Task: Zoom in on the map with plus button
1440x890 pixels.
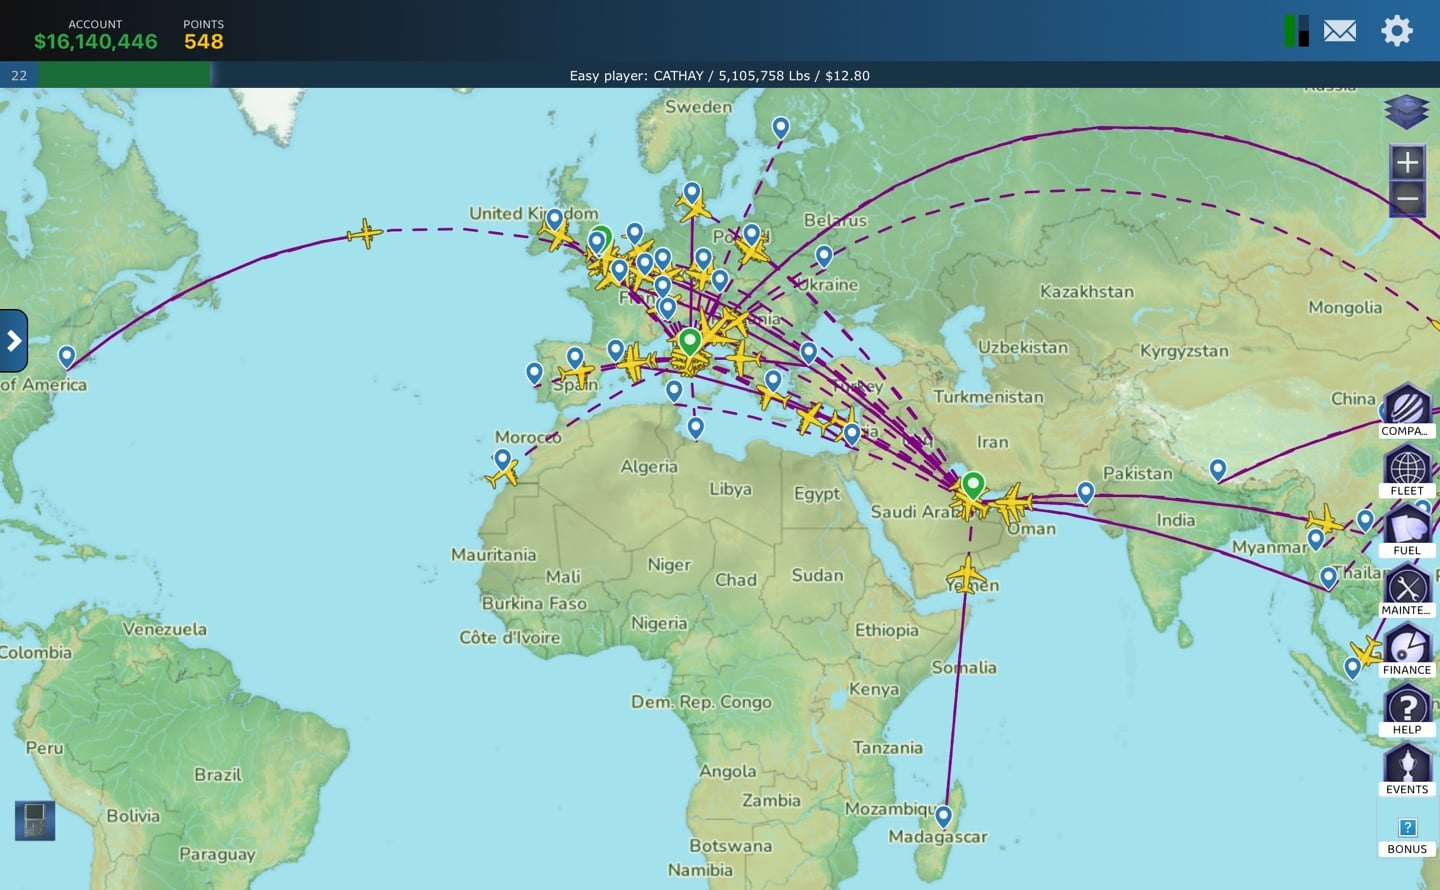Action: [x=1407, y=162]
